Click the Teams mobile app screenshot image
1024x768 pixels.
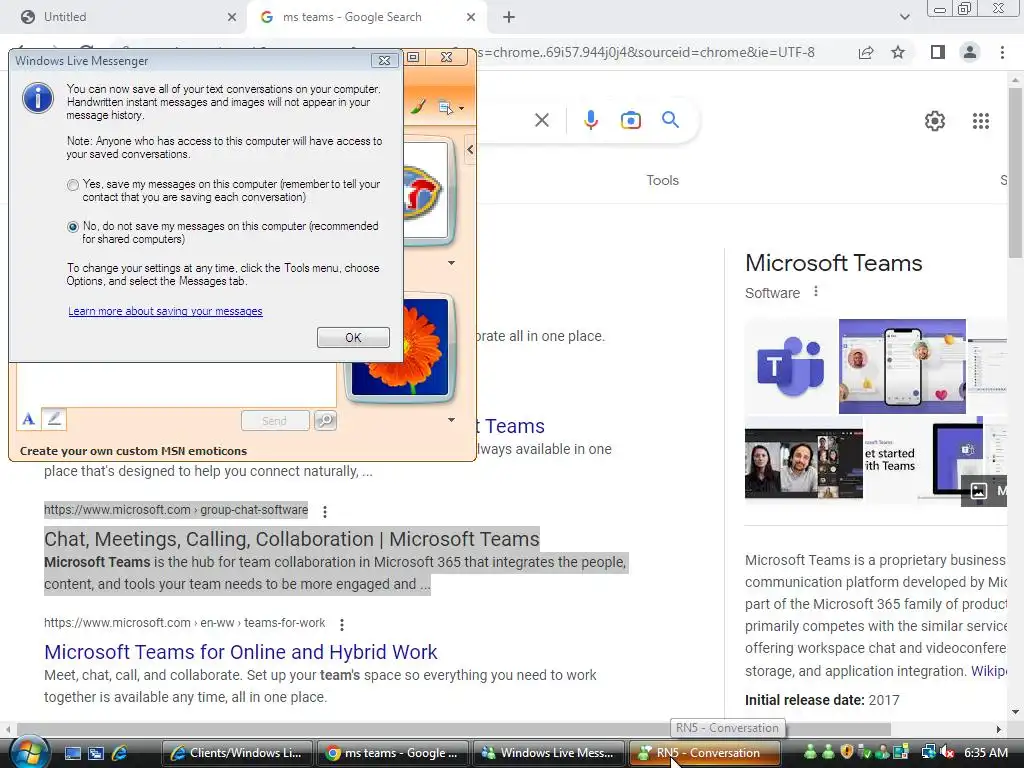tap(902, 366)
